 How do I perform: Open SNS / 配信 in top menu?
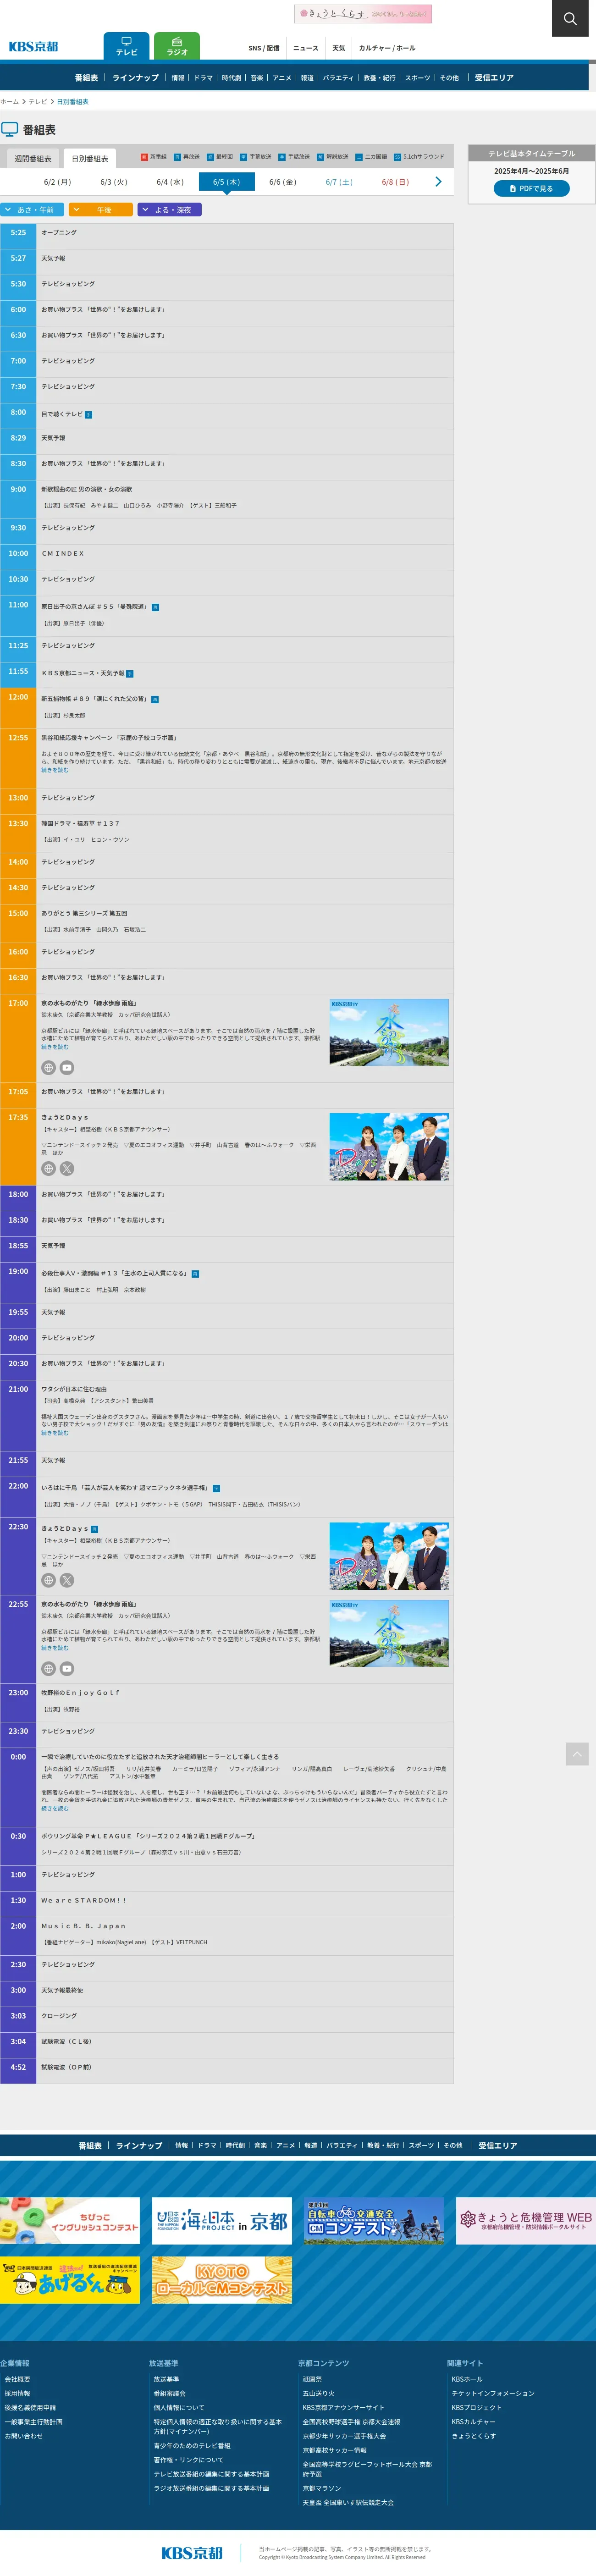pos(264,48)
